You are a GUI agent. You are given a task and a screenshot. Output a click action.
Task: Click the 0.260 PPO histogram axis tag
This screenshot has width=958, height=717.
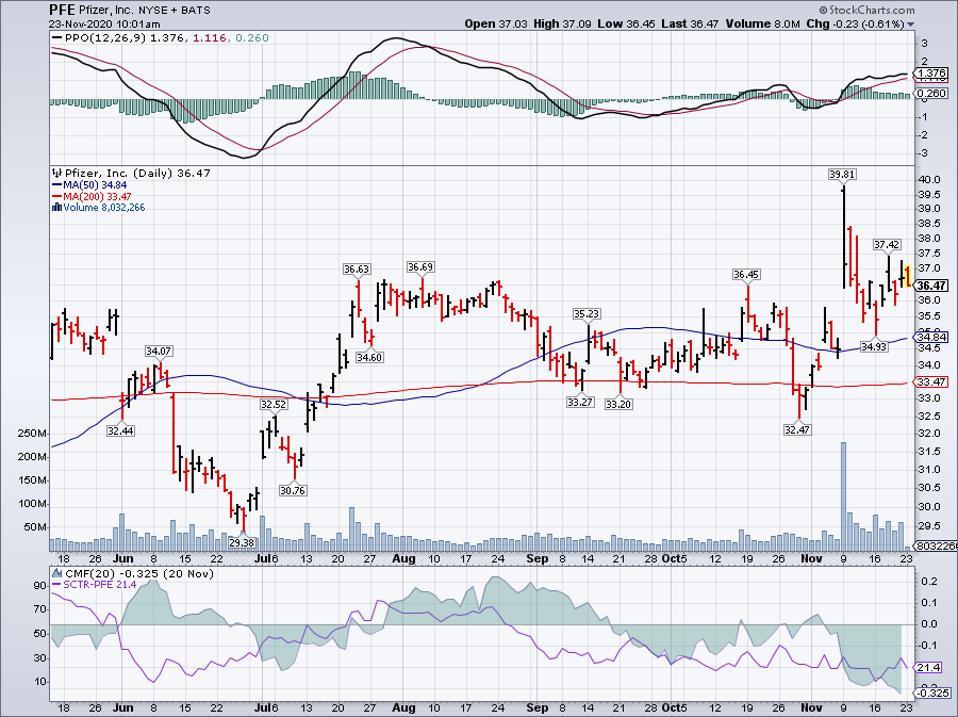[932, 93]
